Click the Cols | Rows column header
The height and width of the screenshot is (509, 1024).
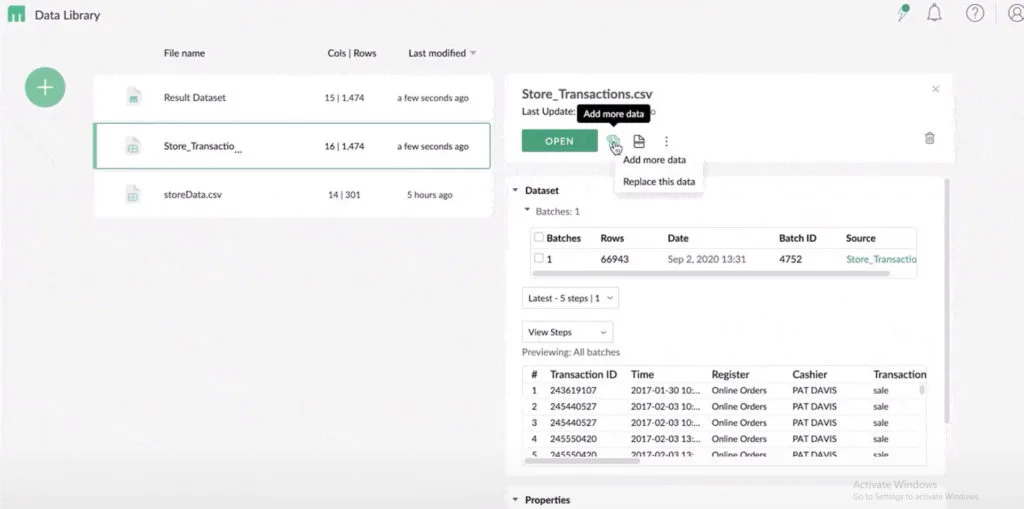pos(352,53)
